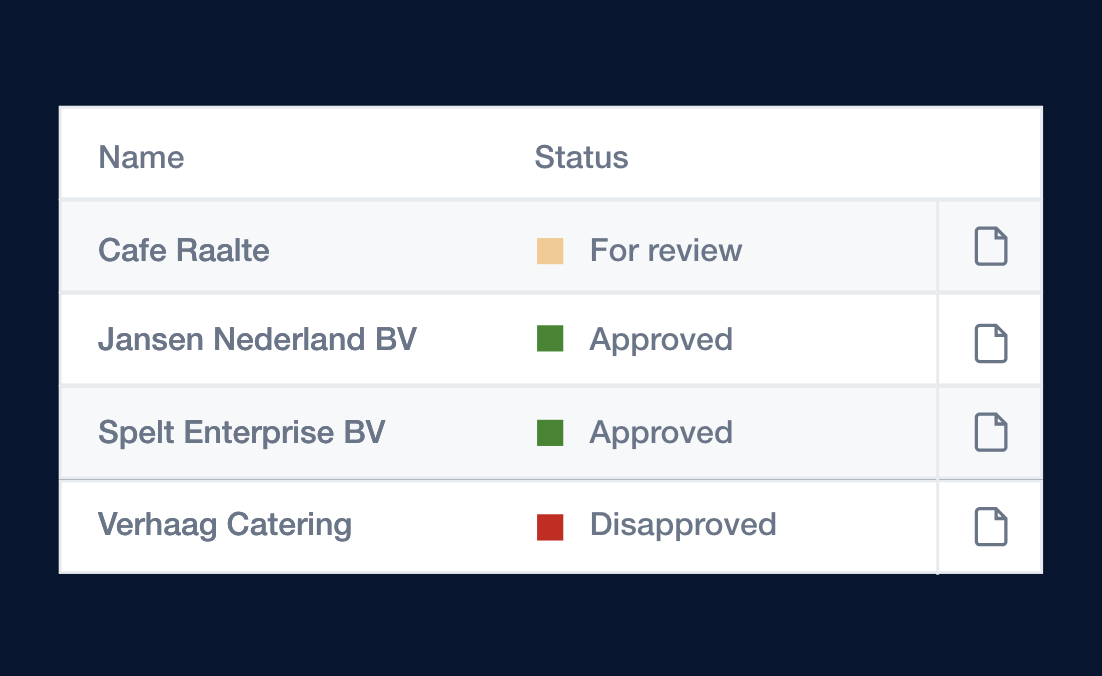Open the document icon for Jansen Nederland BV

[990, 343]
